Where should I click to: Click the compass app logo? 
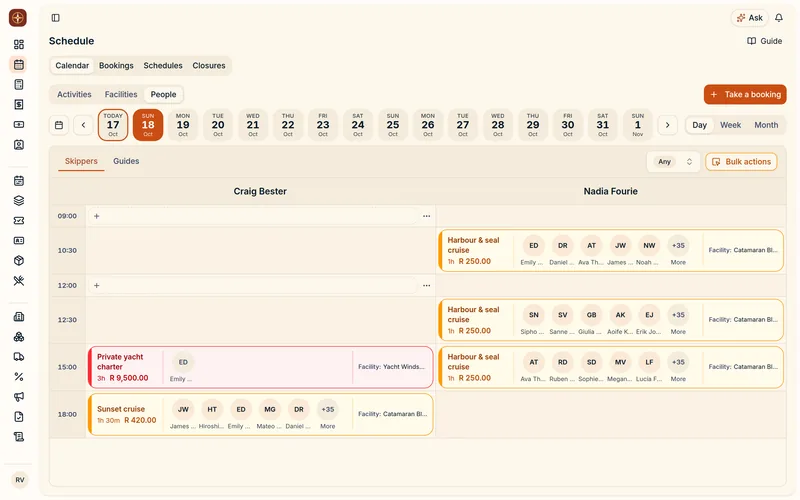(x=18, y=18)
